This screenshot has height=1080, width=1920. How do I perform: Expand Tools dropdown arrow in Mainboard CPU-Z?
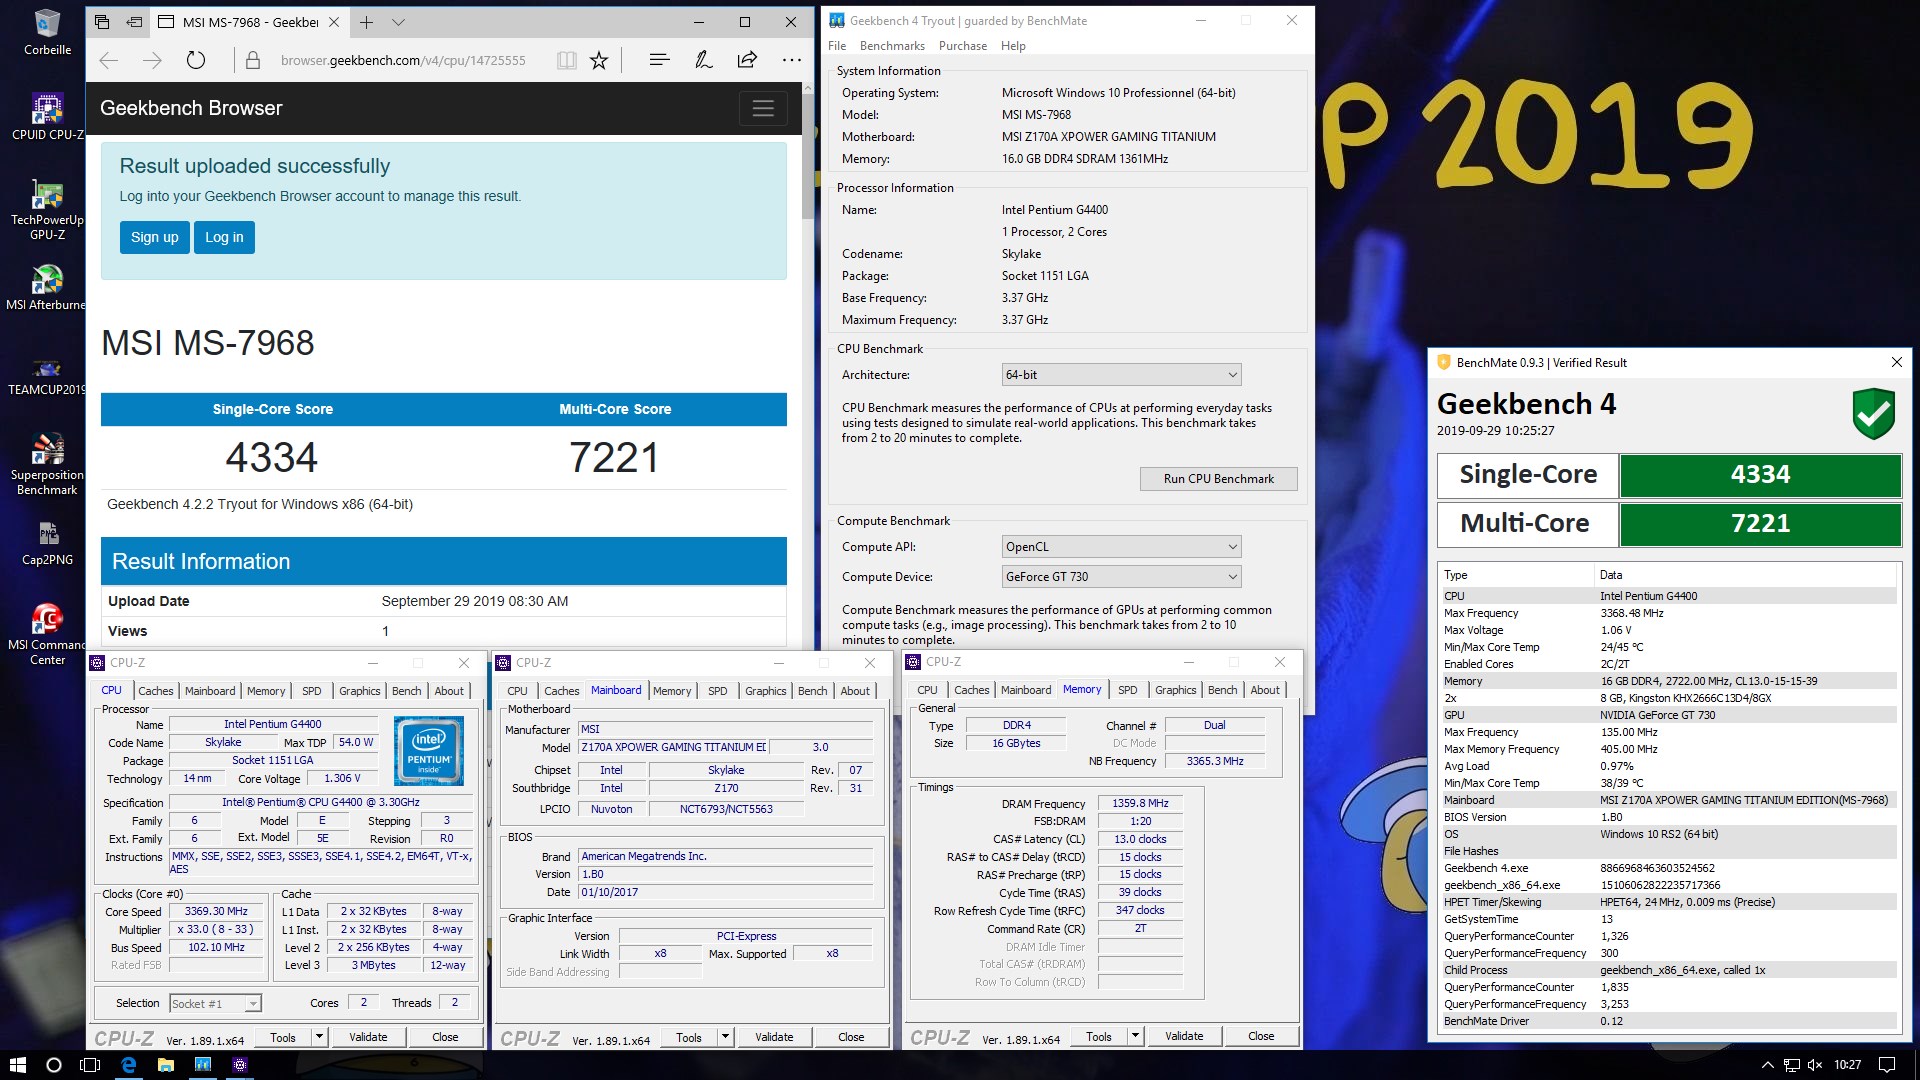(726, 1037)
